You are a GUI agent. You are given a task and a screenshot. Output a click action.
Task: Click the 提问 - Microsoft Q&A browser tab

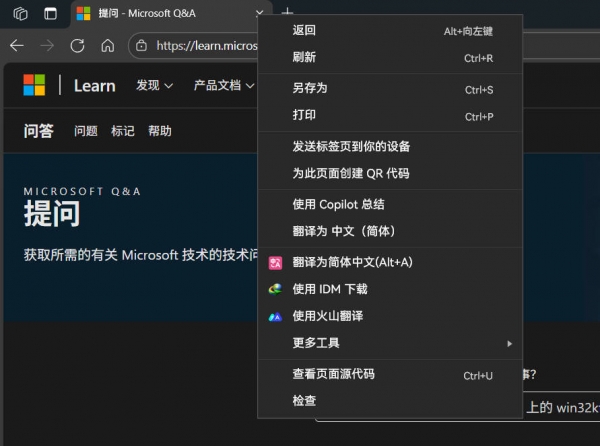tap(160, 13)
